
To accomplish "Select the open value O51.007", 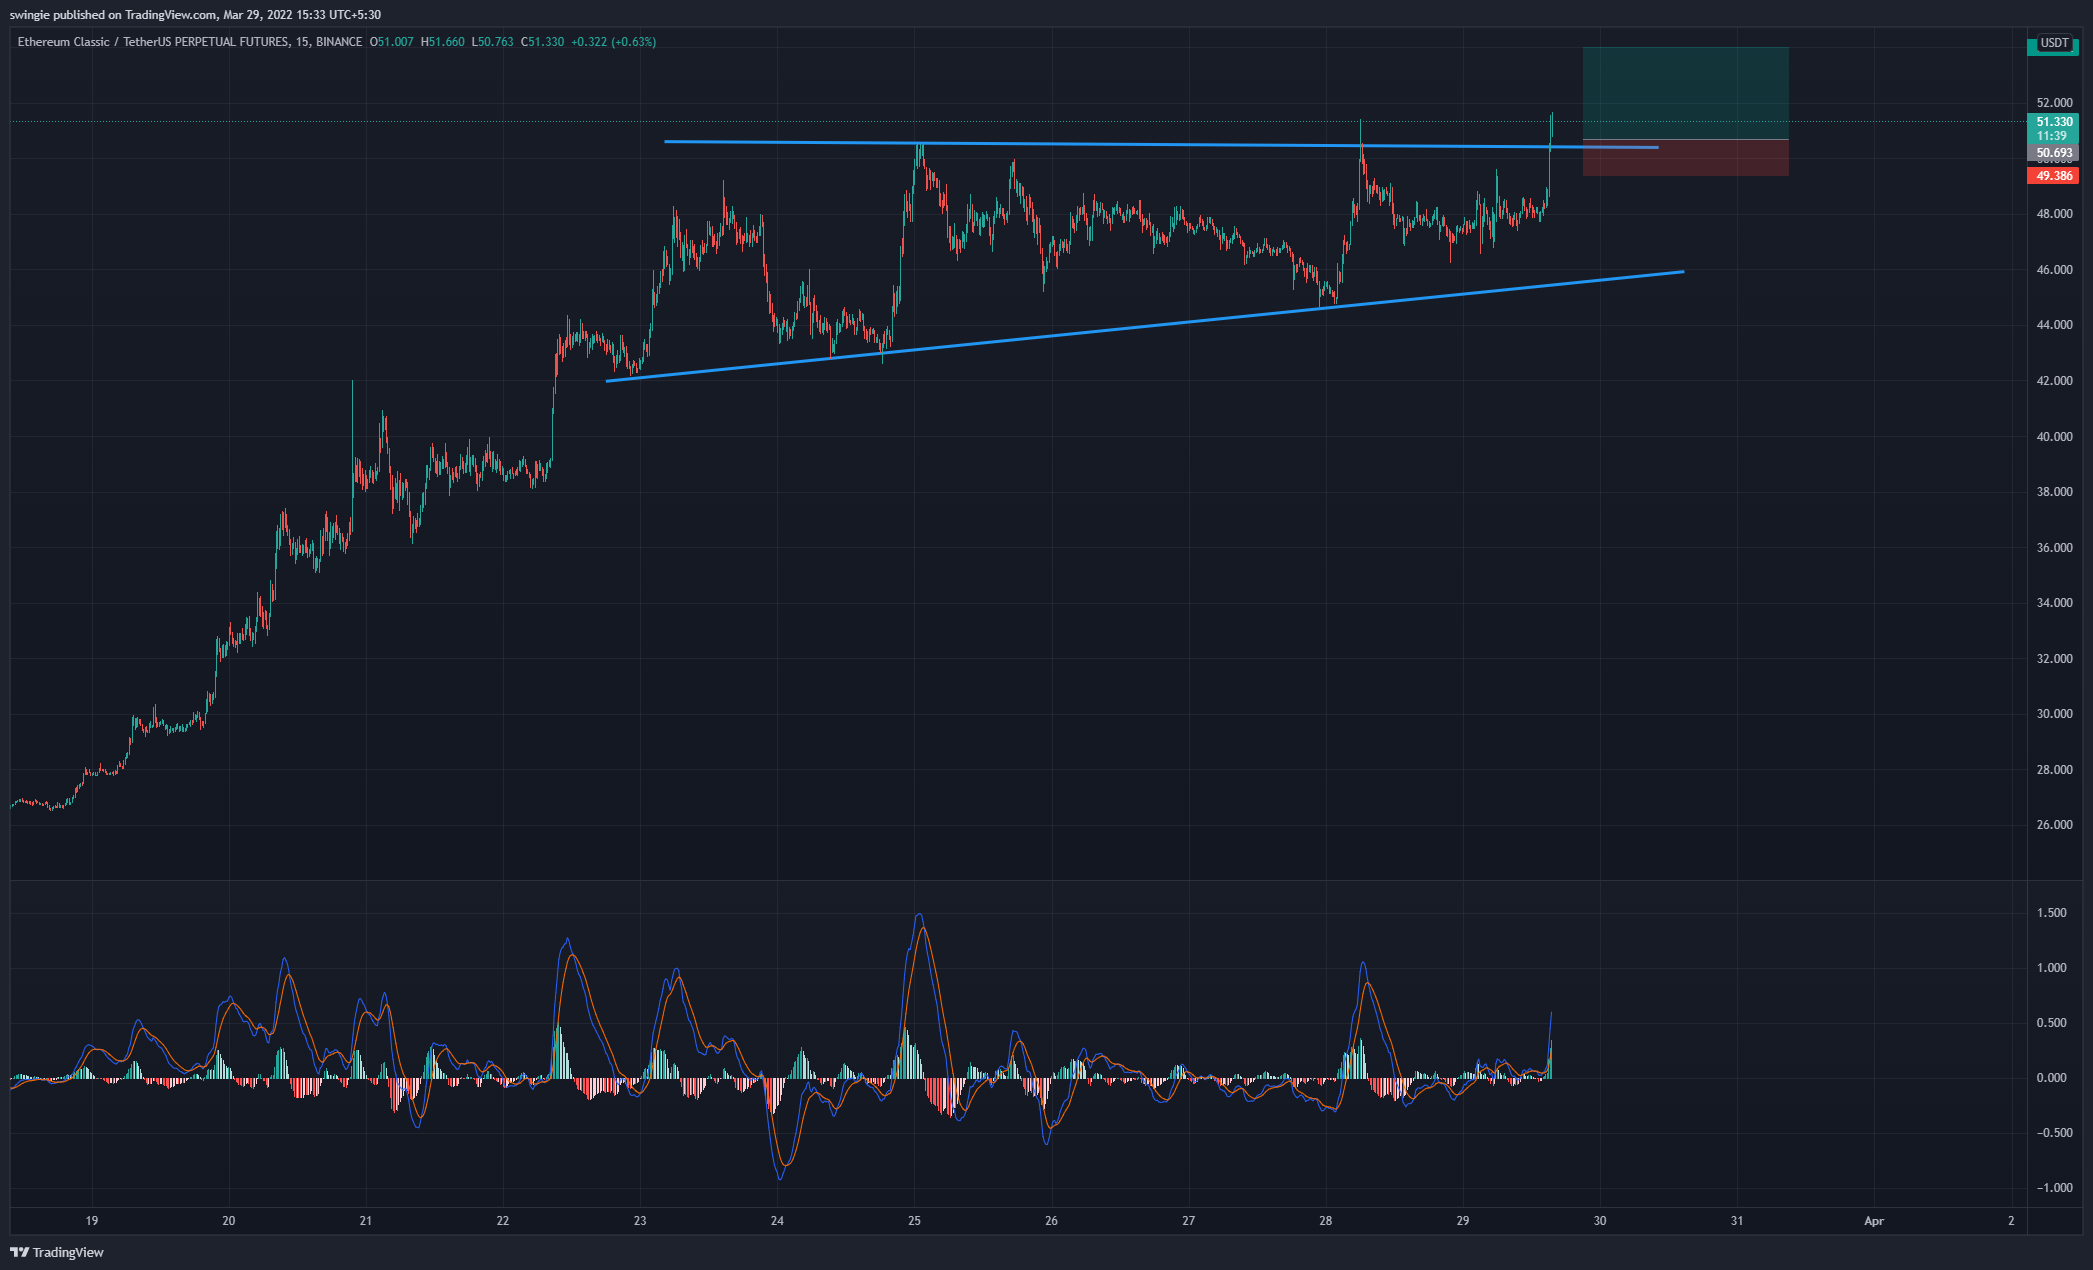I will 392,42.
